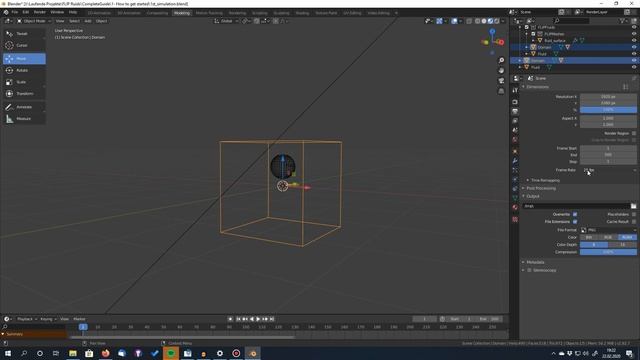Enable the Cache Result checkbox
The image size is (640, 360).
click(633, 222)
